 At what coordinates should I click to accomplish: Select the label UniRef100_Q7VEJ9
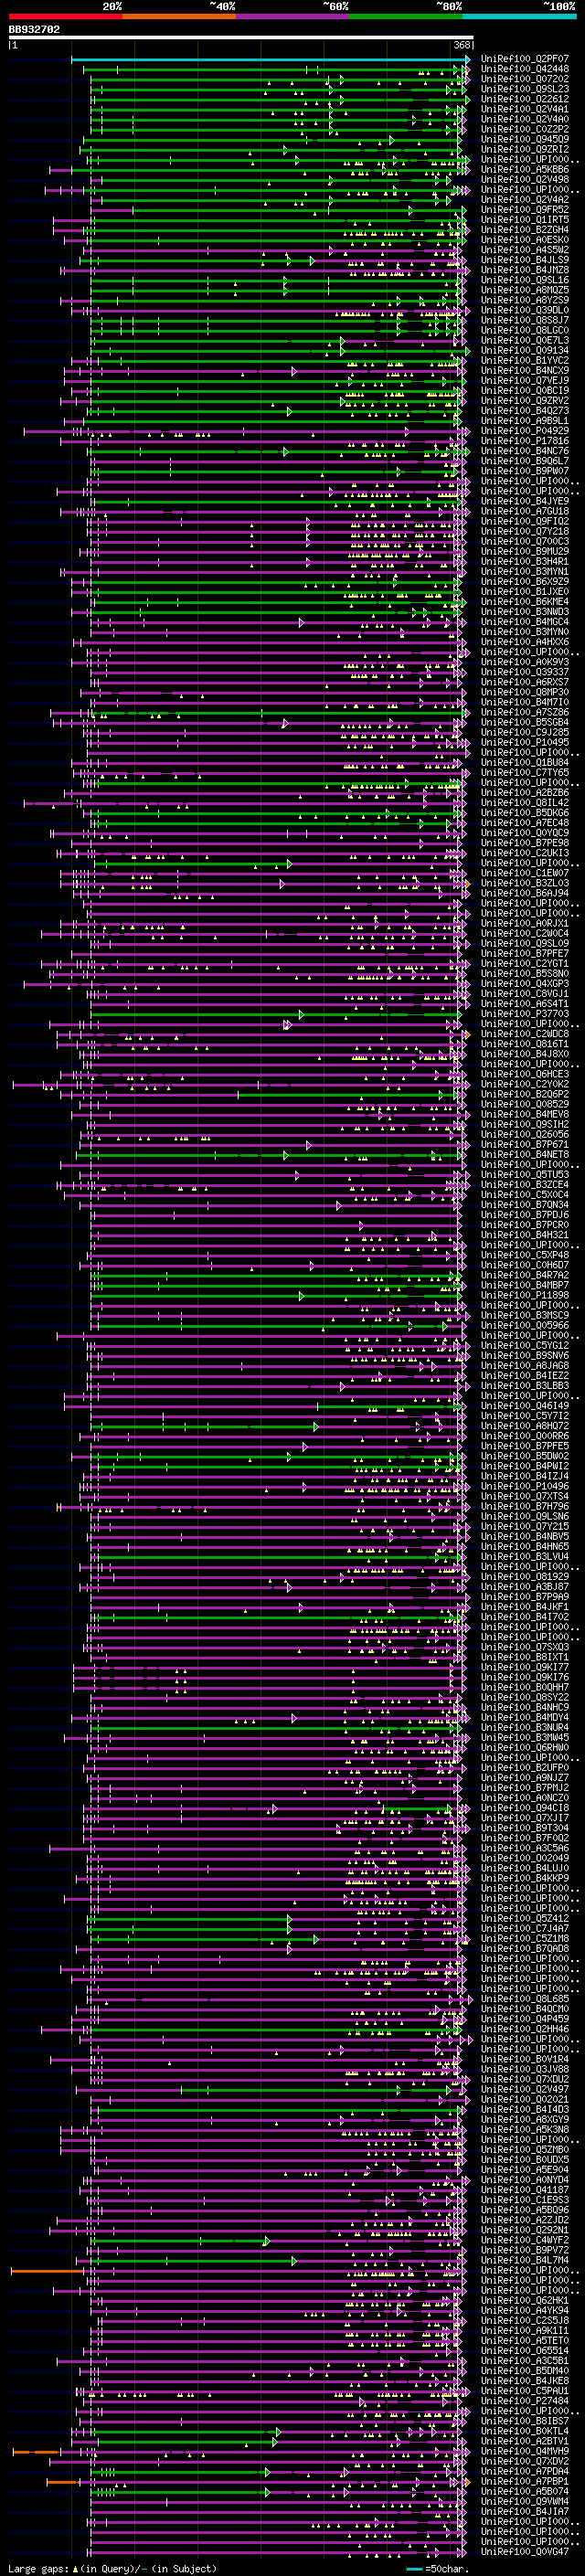pos(524,380)
